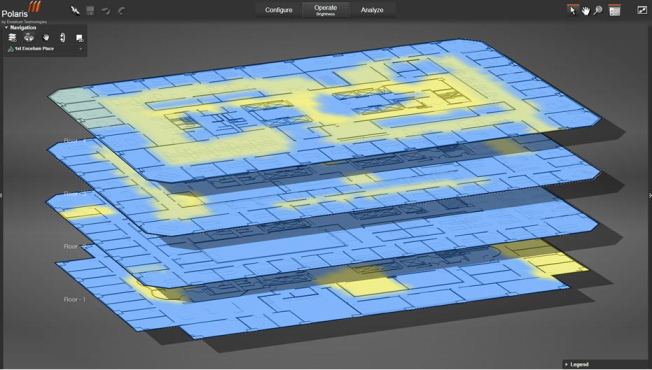Click the grayed save icon in top toolbar

pos(90,10)
